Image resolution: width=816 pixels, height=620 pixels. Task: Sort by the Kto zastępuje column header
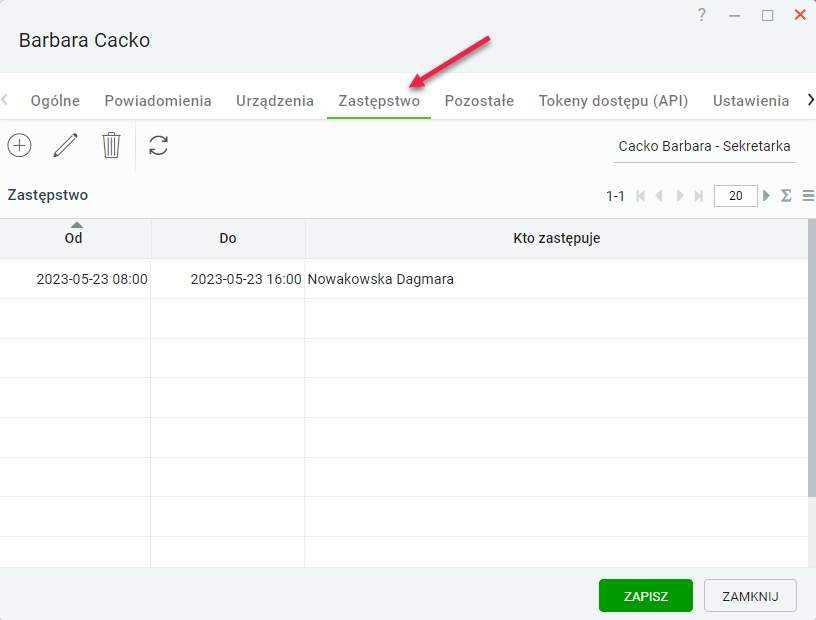click(x=556, y=238)
